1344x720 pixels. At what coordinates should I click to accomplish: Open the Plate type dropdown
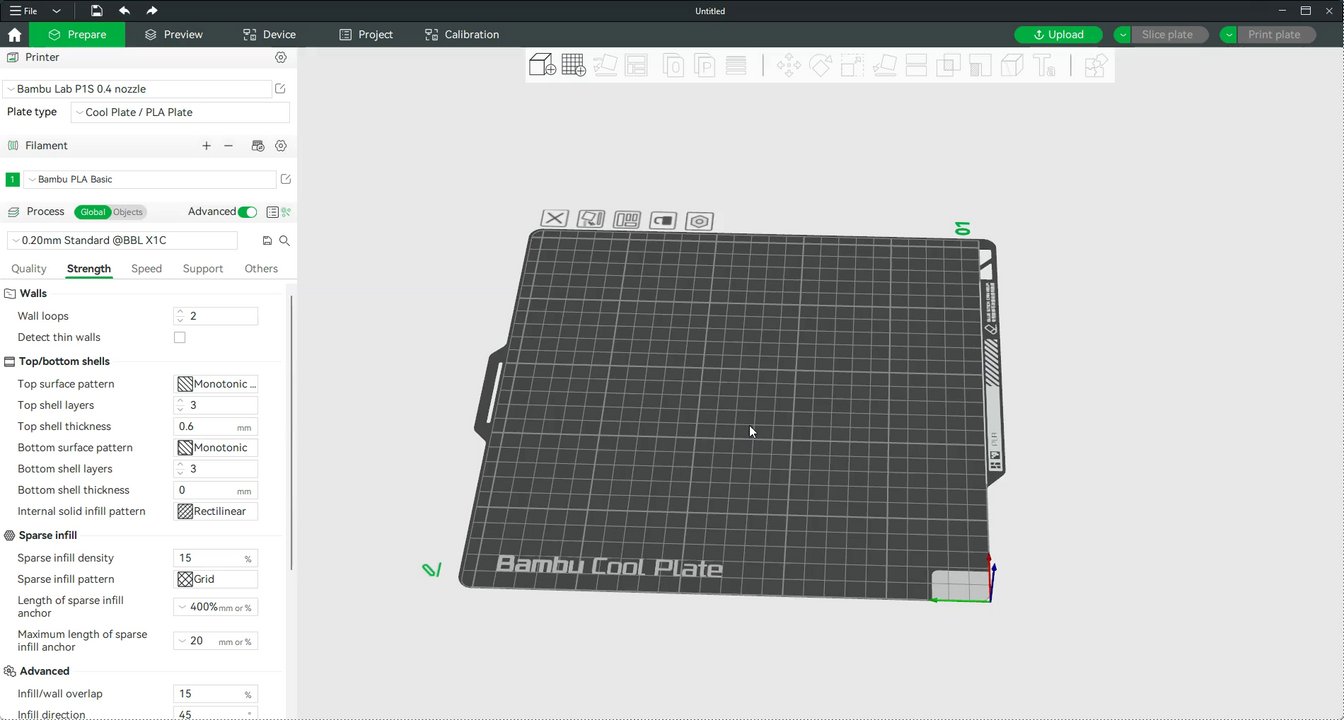tap(180, 112)
